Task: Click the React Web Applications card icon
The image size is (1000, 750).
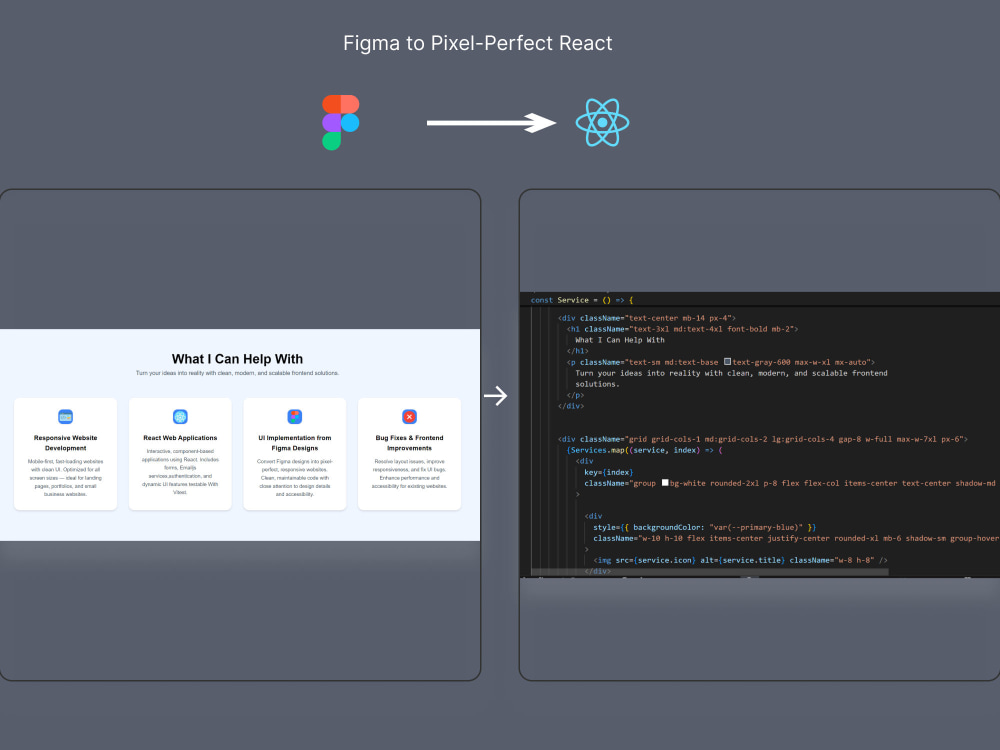Action: 180,416
